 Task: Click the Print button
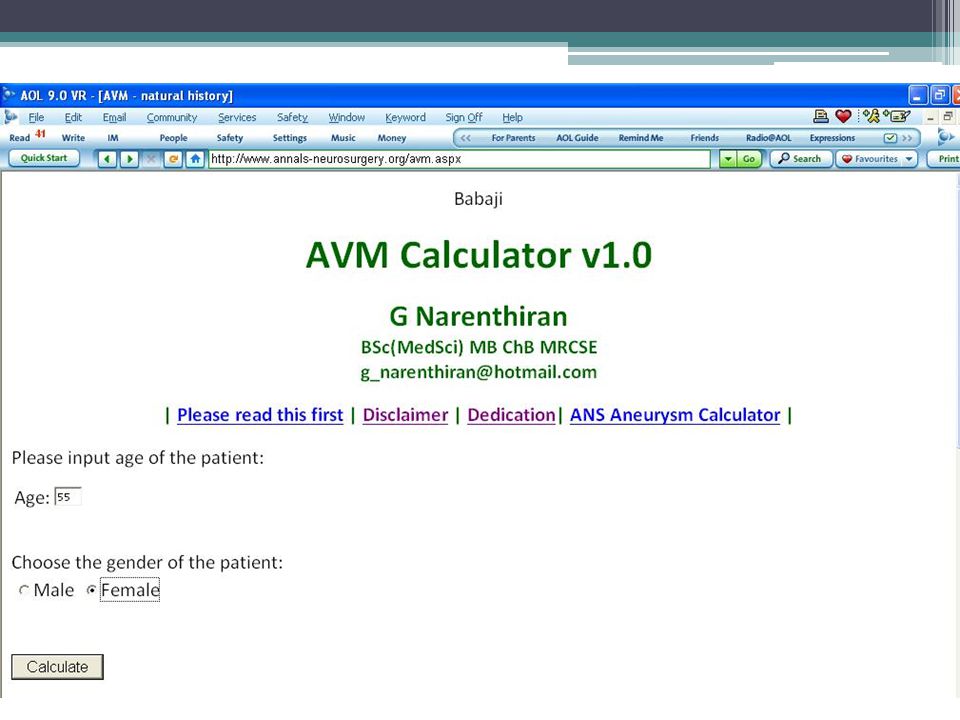pyautogui.click(x=945, y=159)
